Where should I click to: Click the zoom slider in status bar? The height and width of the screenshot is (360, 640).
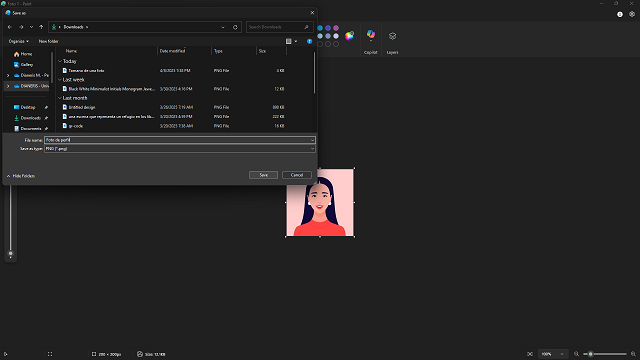[605, 354]
